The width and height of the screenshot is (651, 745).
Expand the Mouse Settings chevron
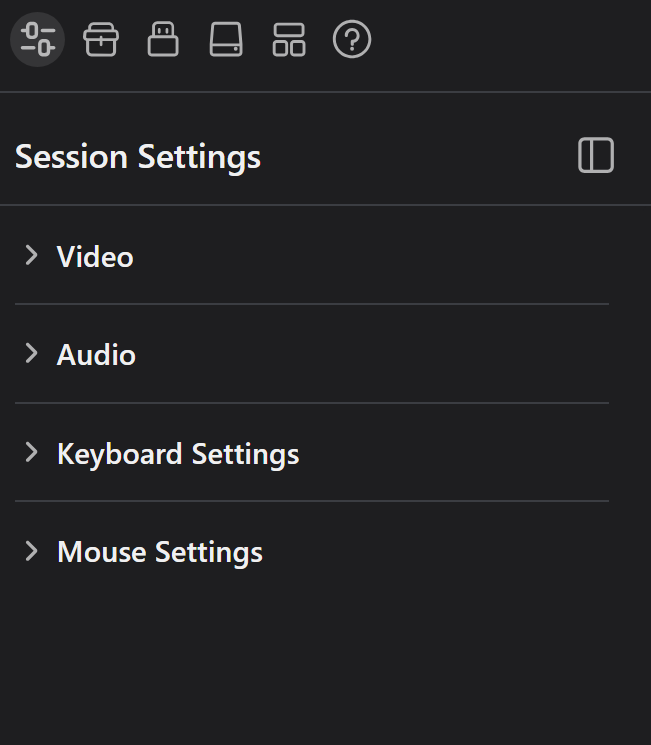click(31, 551)
